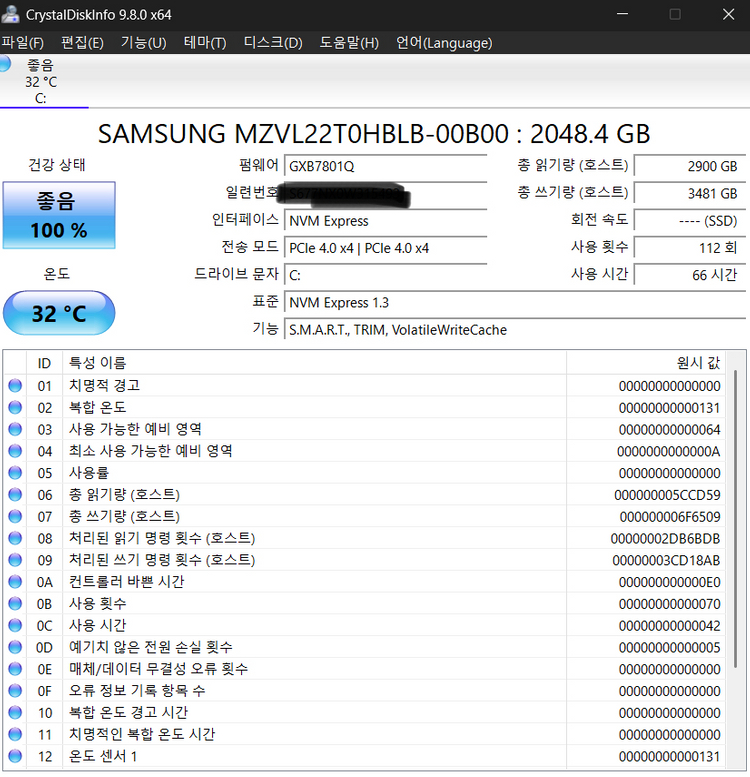The height and width of the screenshot is (777, 750).
Task: Open the 디스크(D) menu
Action: (x=273, y=43)
